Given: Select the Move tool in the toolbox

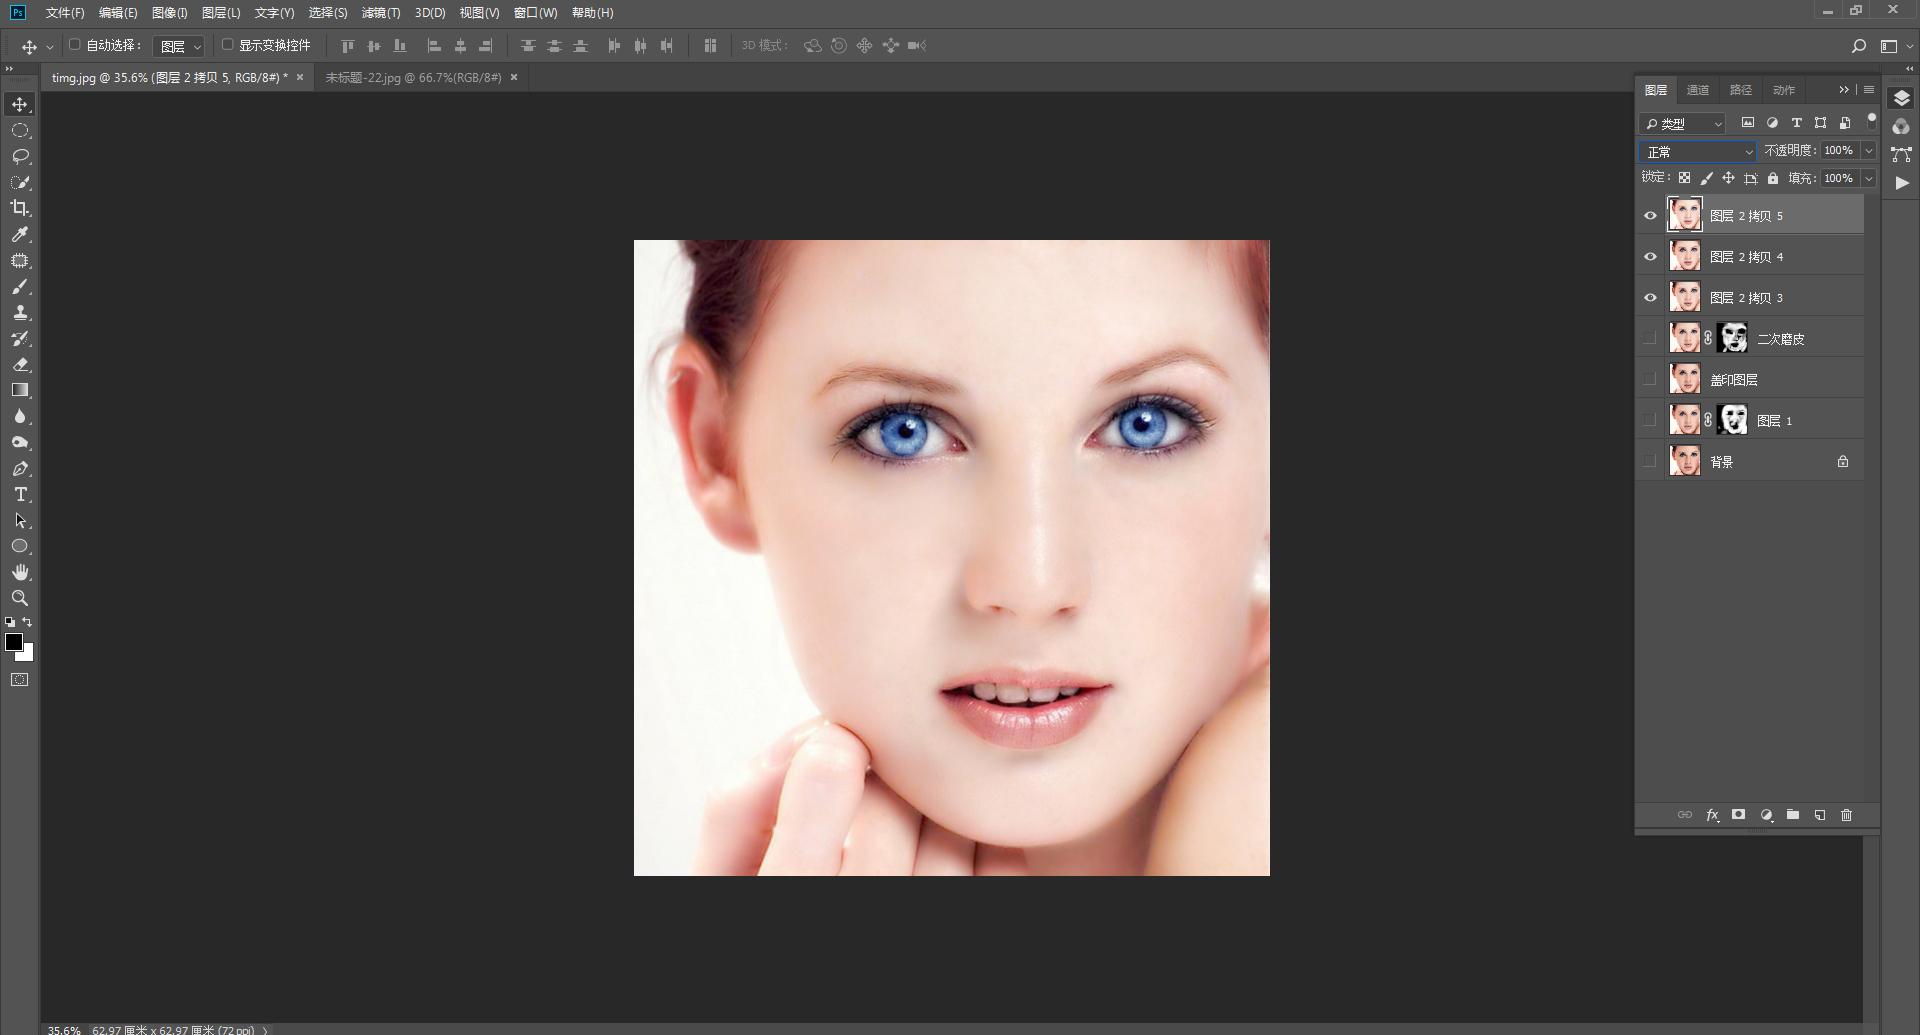Looking at the screenshot, I should [x=20, y=105].
